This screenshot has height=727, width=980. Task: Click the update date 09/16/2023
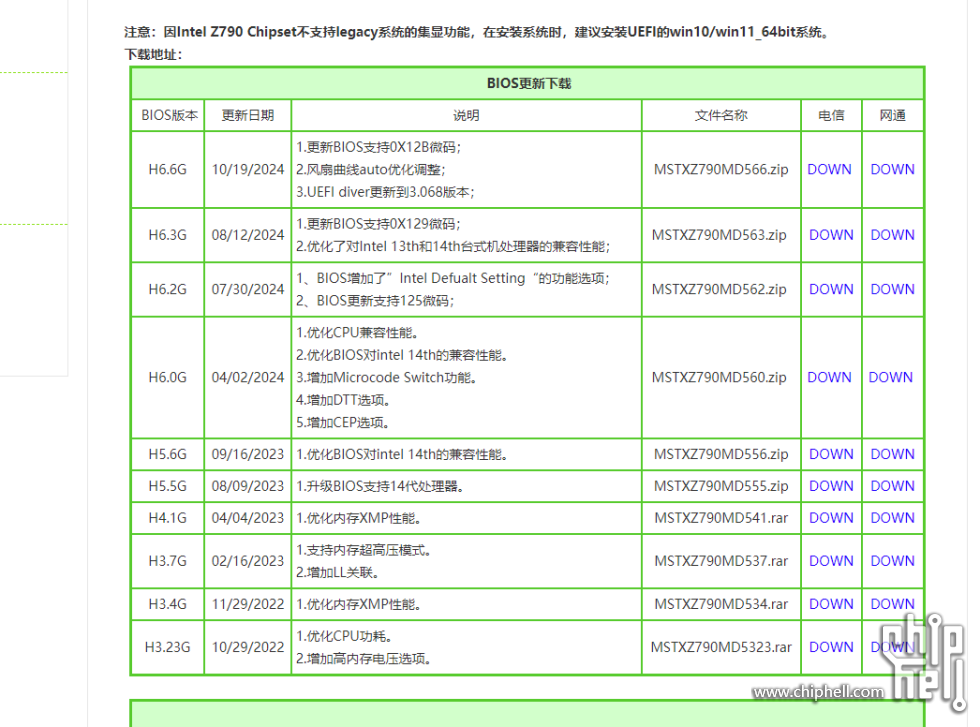tap(248, 455)
